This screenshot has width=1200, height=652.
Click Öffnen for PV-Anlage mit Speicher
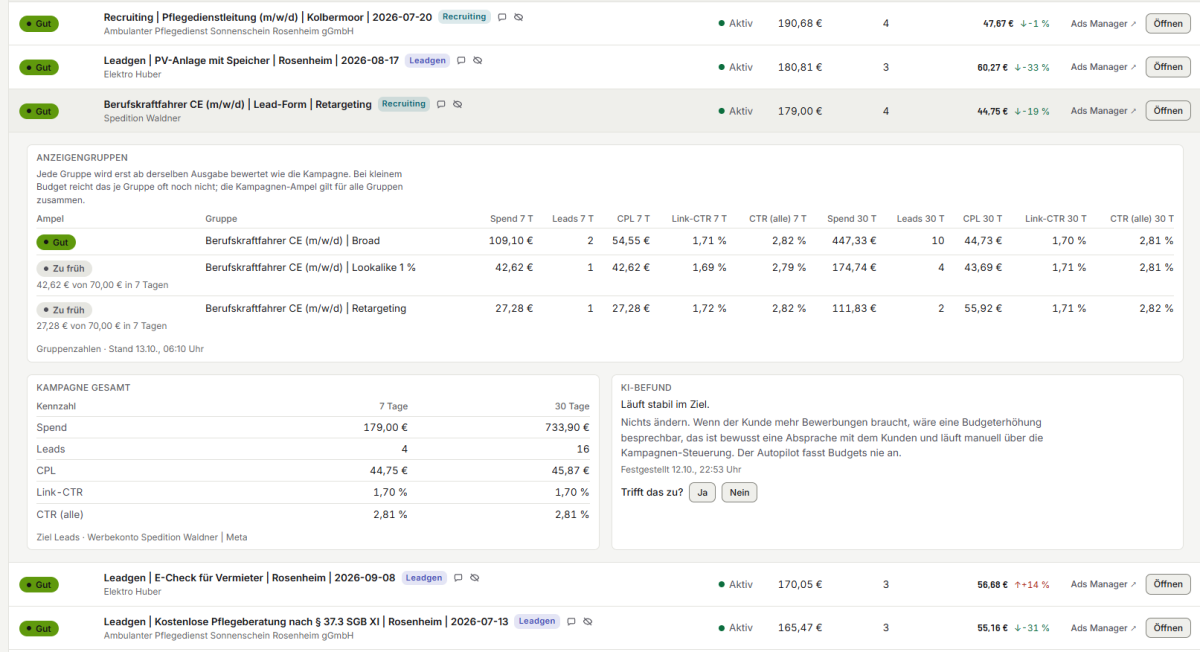pos(1168,67)
